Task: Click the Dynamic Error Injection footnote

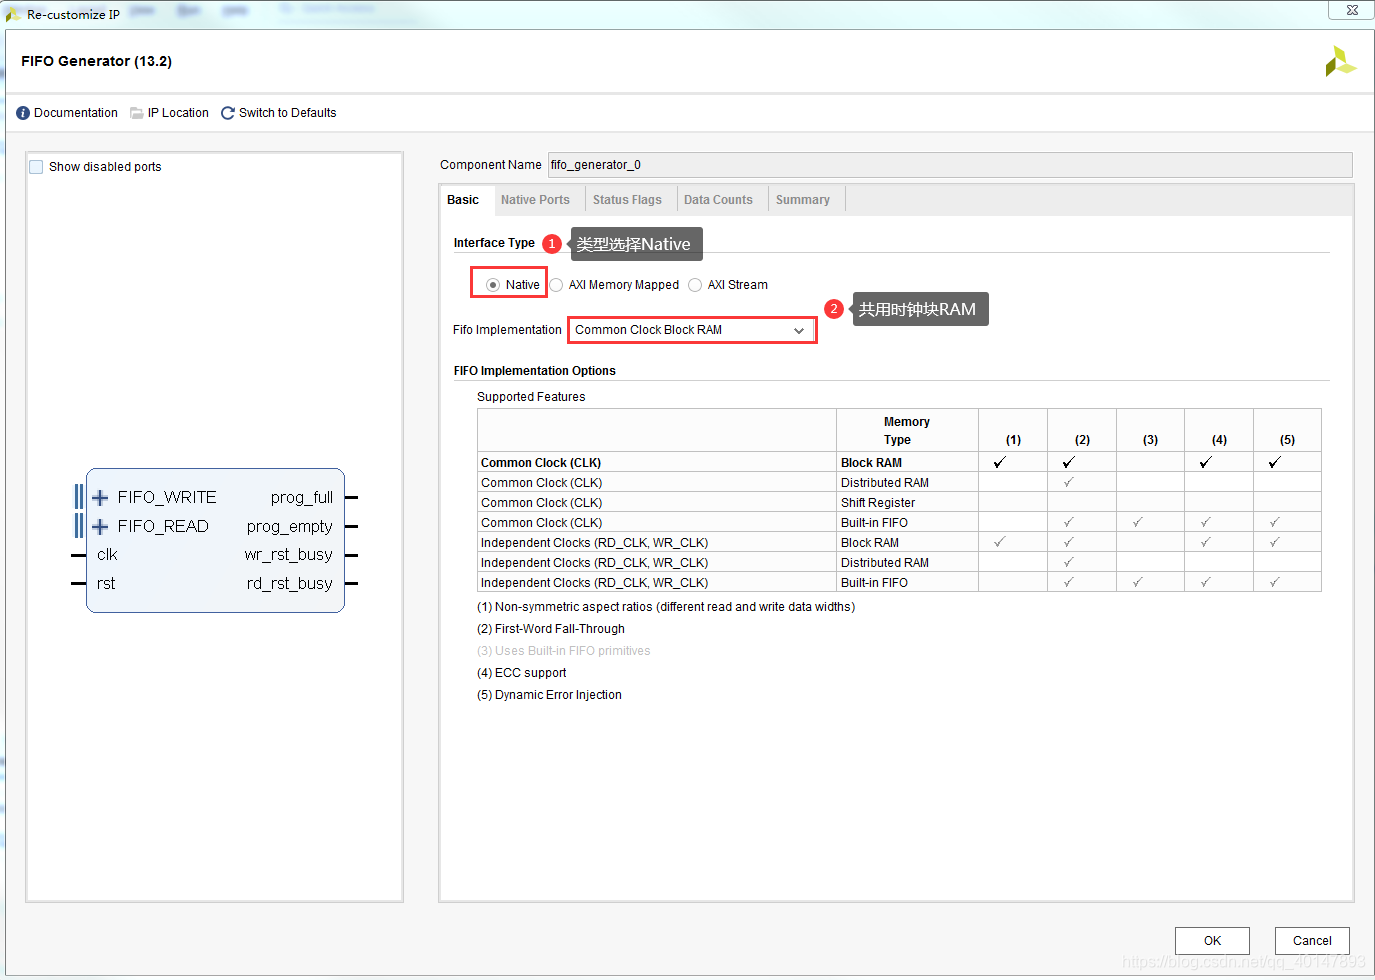Action: [549, 695]
